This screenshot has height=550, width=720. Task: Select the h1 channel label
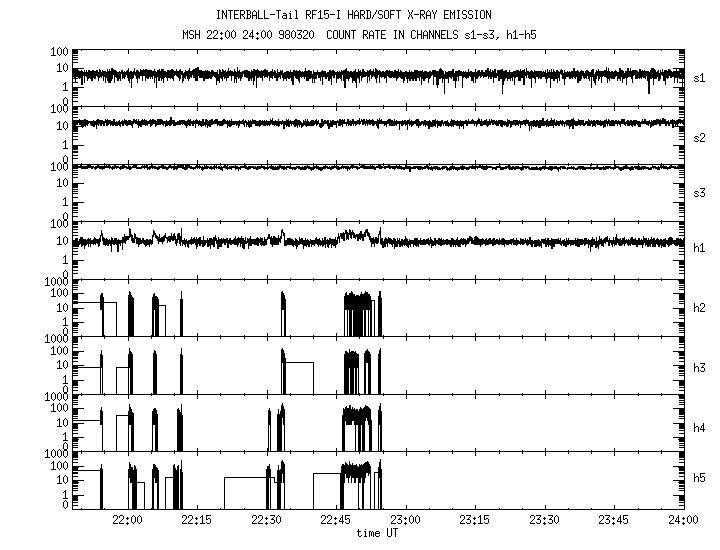700,247
